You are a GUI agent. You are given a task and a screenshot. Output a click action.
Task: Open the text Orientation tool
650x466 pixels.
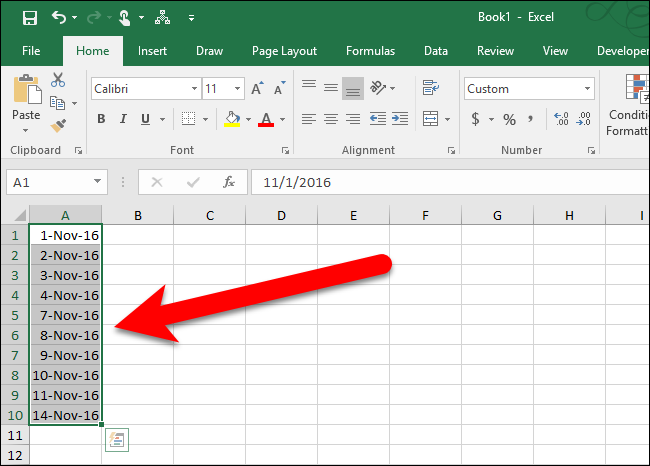coord(378,87)
